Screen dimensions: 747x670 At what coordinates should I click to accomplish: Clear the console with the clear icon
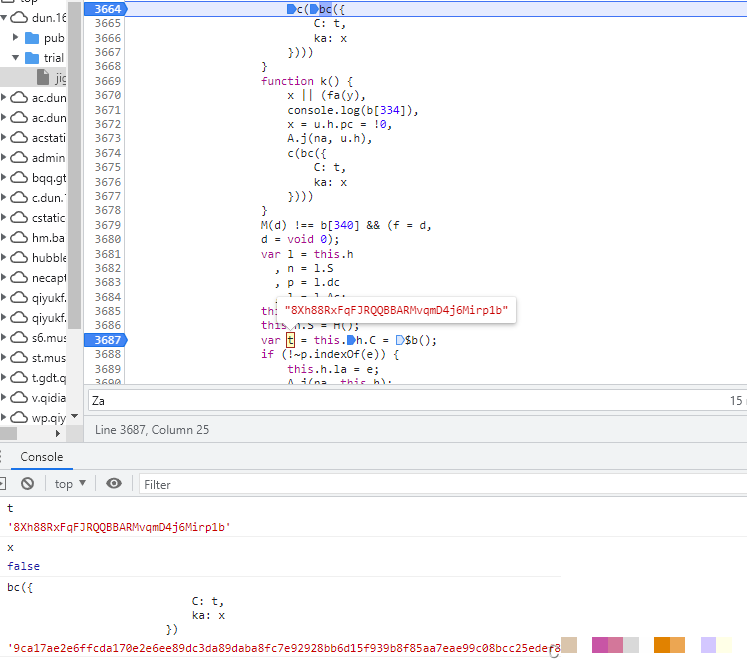click(x=28, y=484)
